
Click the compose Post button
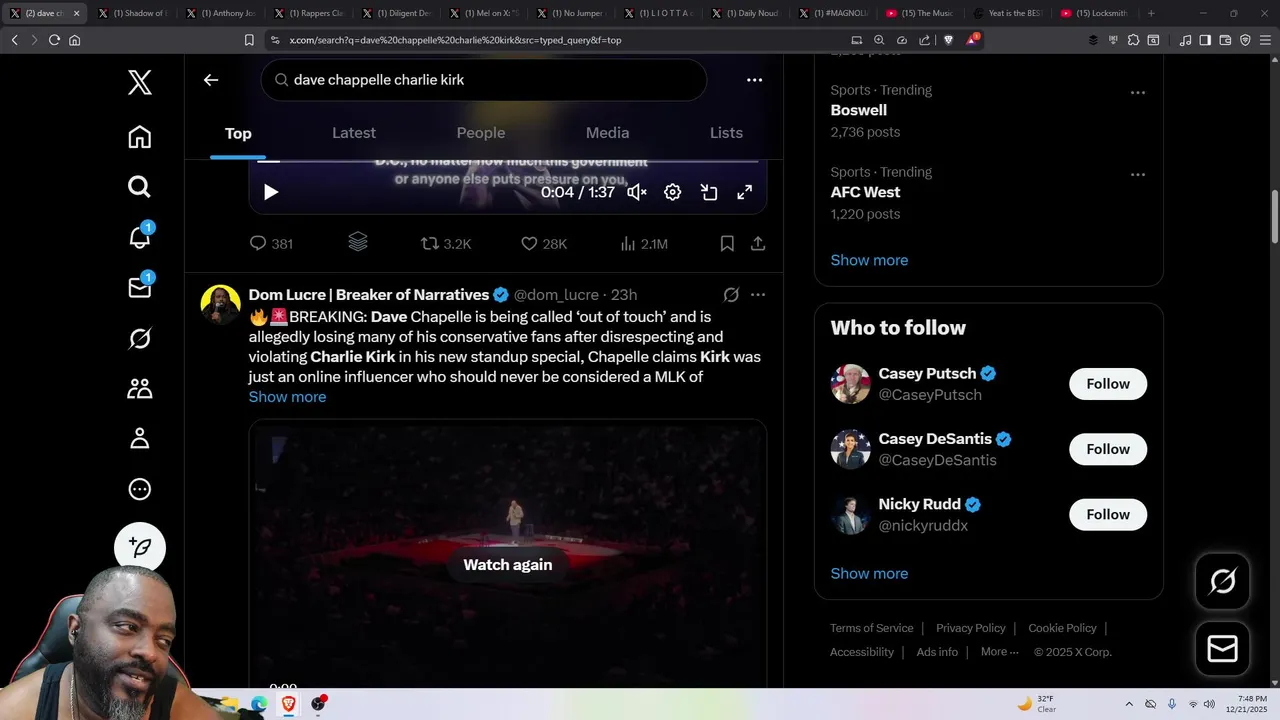pos(140,548)
